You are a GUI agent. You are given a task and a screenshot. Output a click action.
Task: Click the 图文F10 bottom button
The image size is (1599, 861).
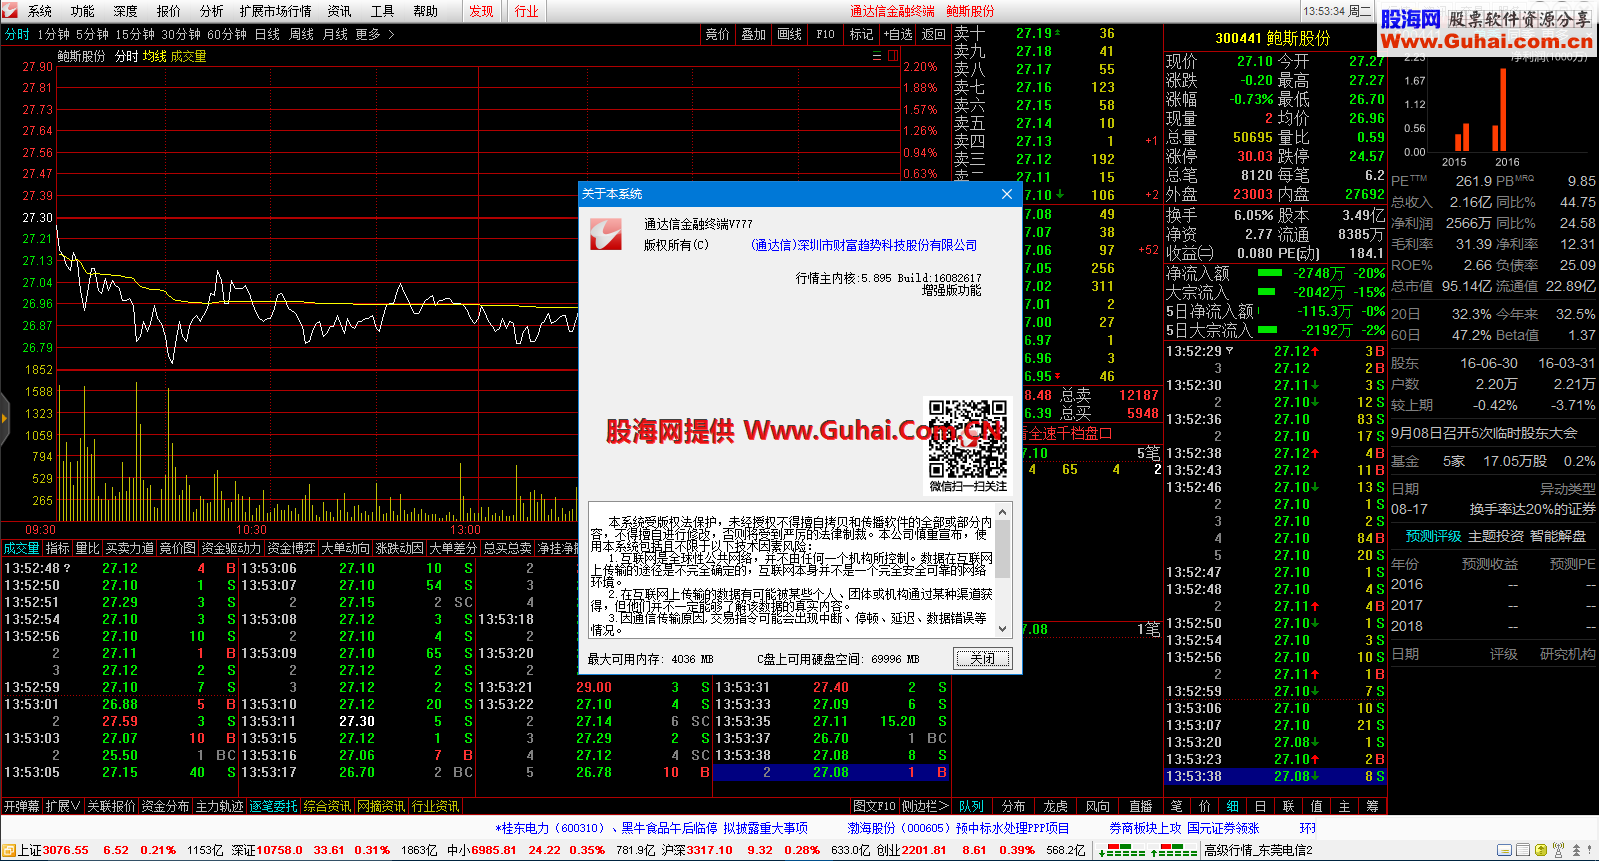pyautogui.click(x=874, y=806)
